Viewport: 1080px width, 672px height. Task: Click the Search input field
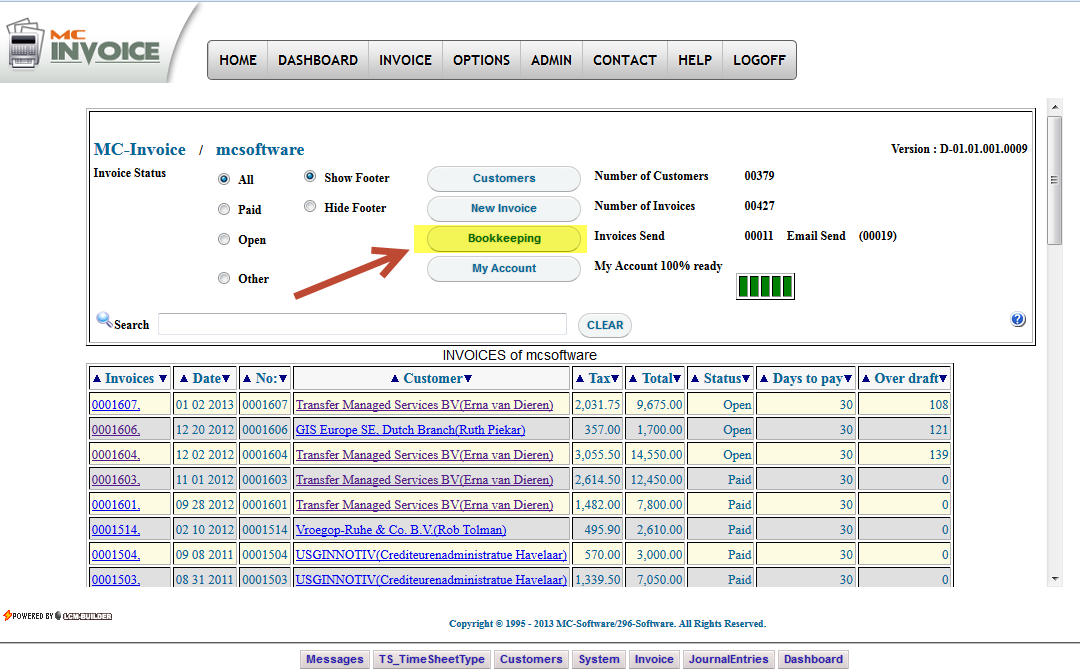(x=362, y=324)
